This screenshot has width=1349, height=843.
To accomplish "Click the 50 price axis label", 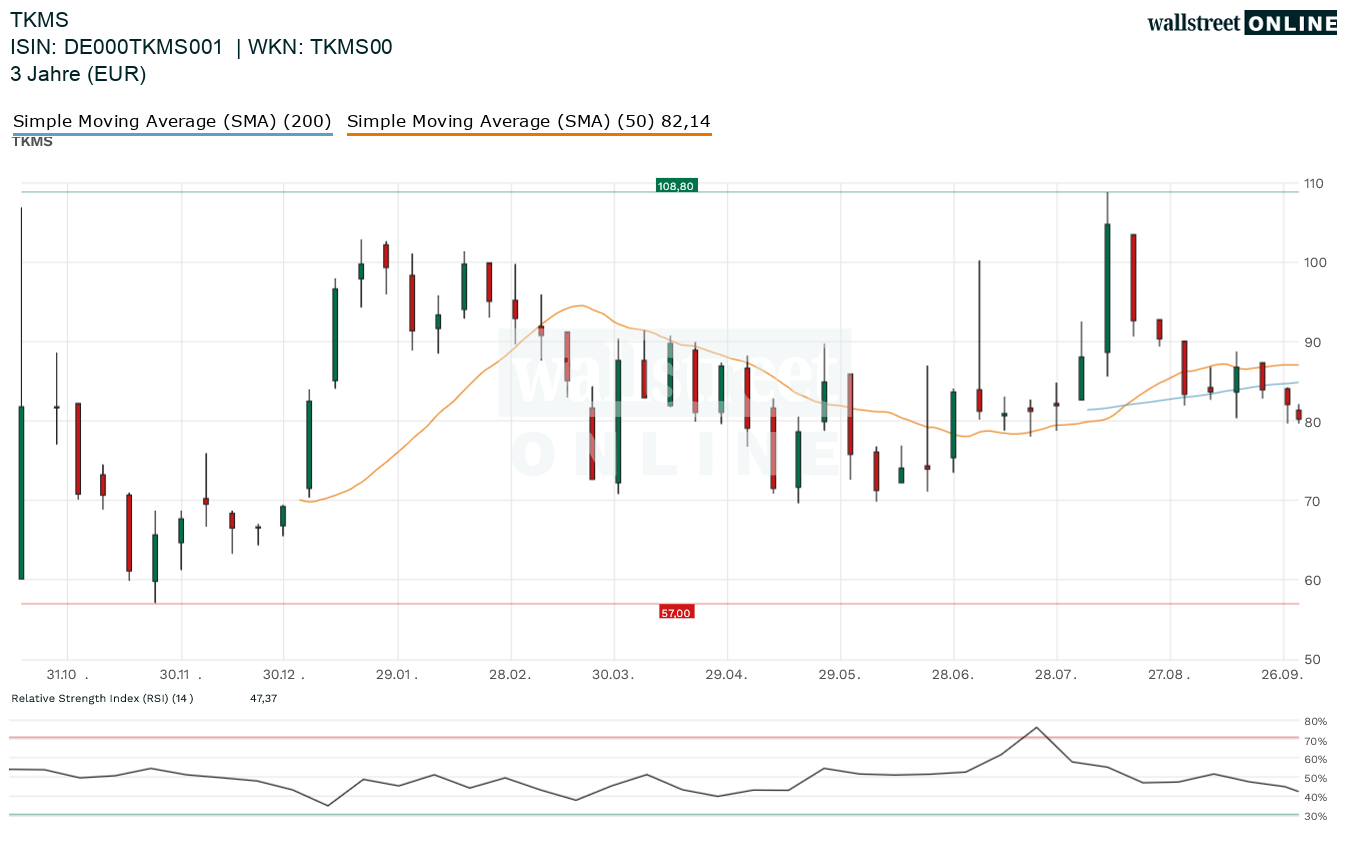I will click(x=1311, y=660).
